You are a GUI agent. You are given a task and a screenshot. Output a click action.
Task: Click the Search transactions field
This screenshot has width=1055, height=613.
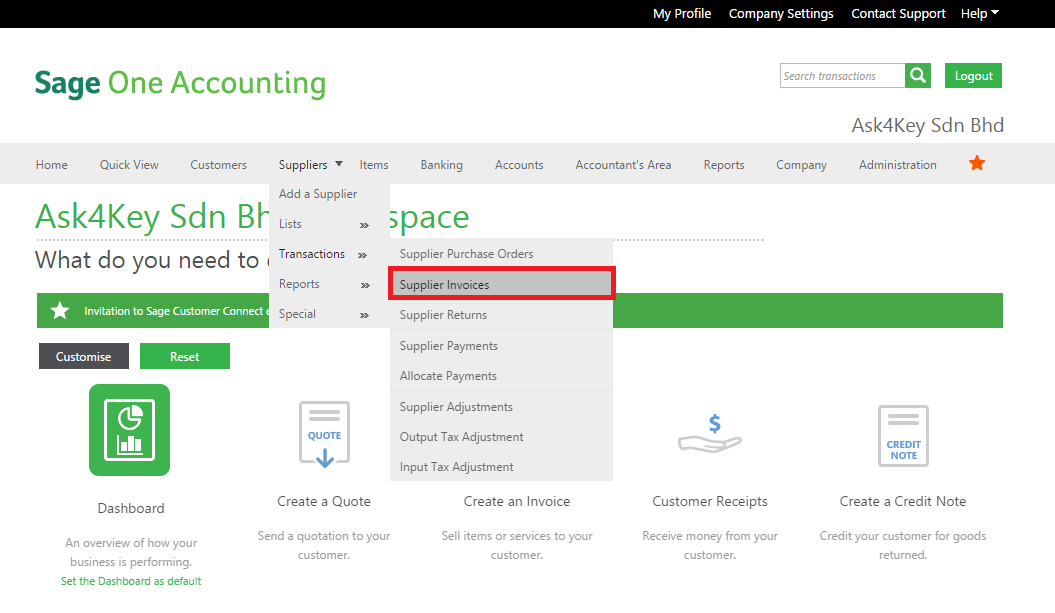tap(842, 75)
